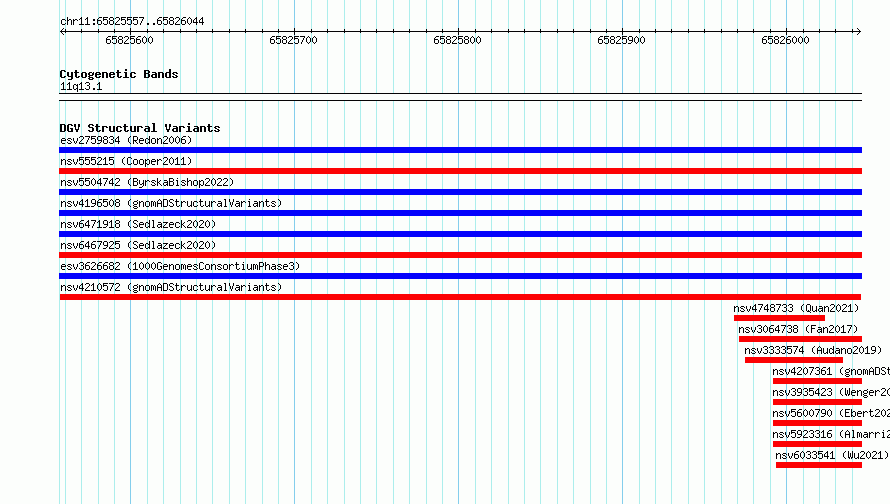Open the nsv5504742 (ByrskaBishop2022) label

pyautogui.click(x=147, y=182)
